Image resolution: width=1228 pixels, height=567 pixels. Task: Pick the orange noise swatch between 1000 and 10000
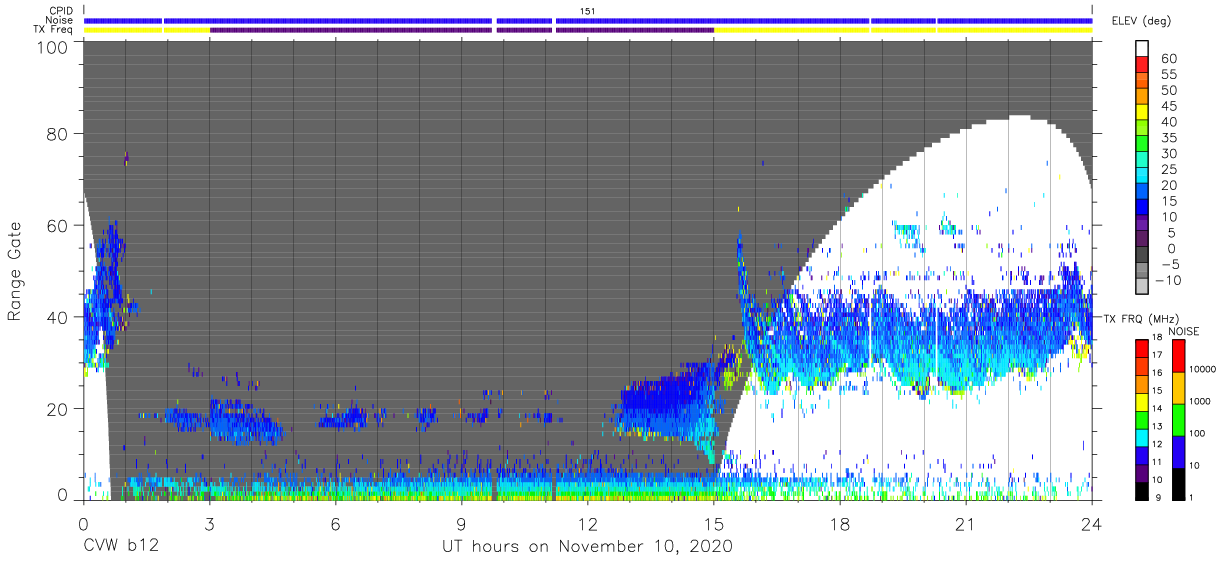pyautogui.click(x=1178, y=387)
